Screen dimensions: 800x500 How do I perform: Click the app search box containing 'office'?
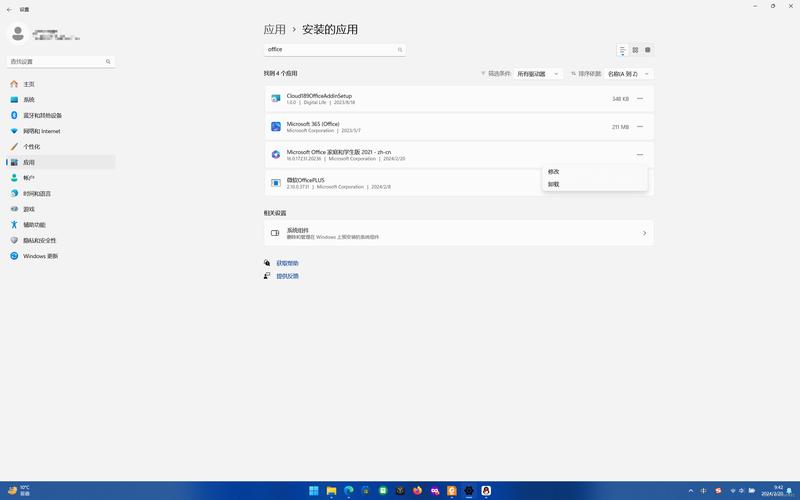pos(335,49)
